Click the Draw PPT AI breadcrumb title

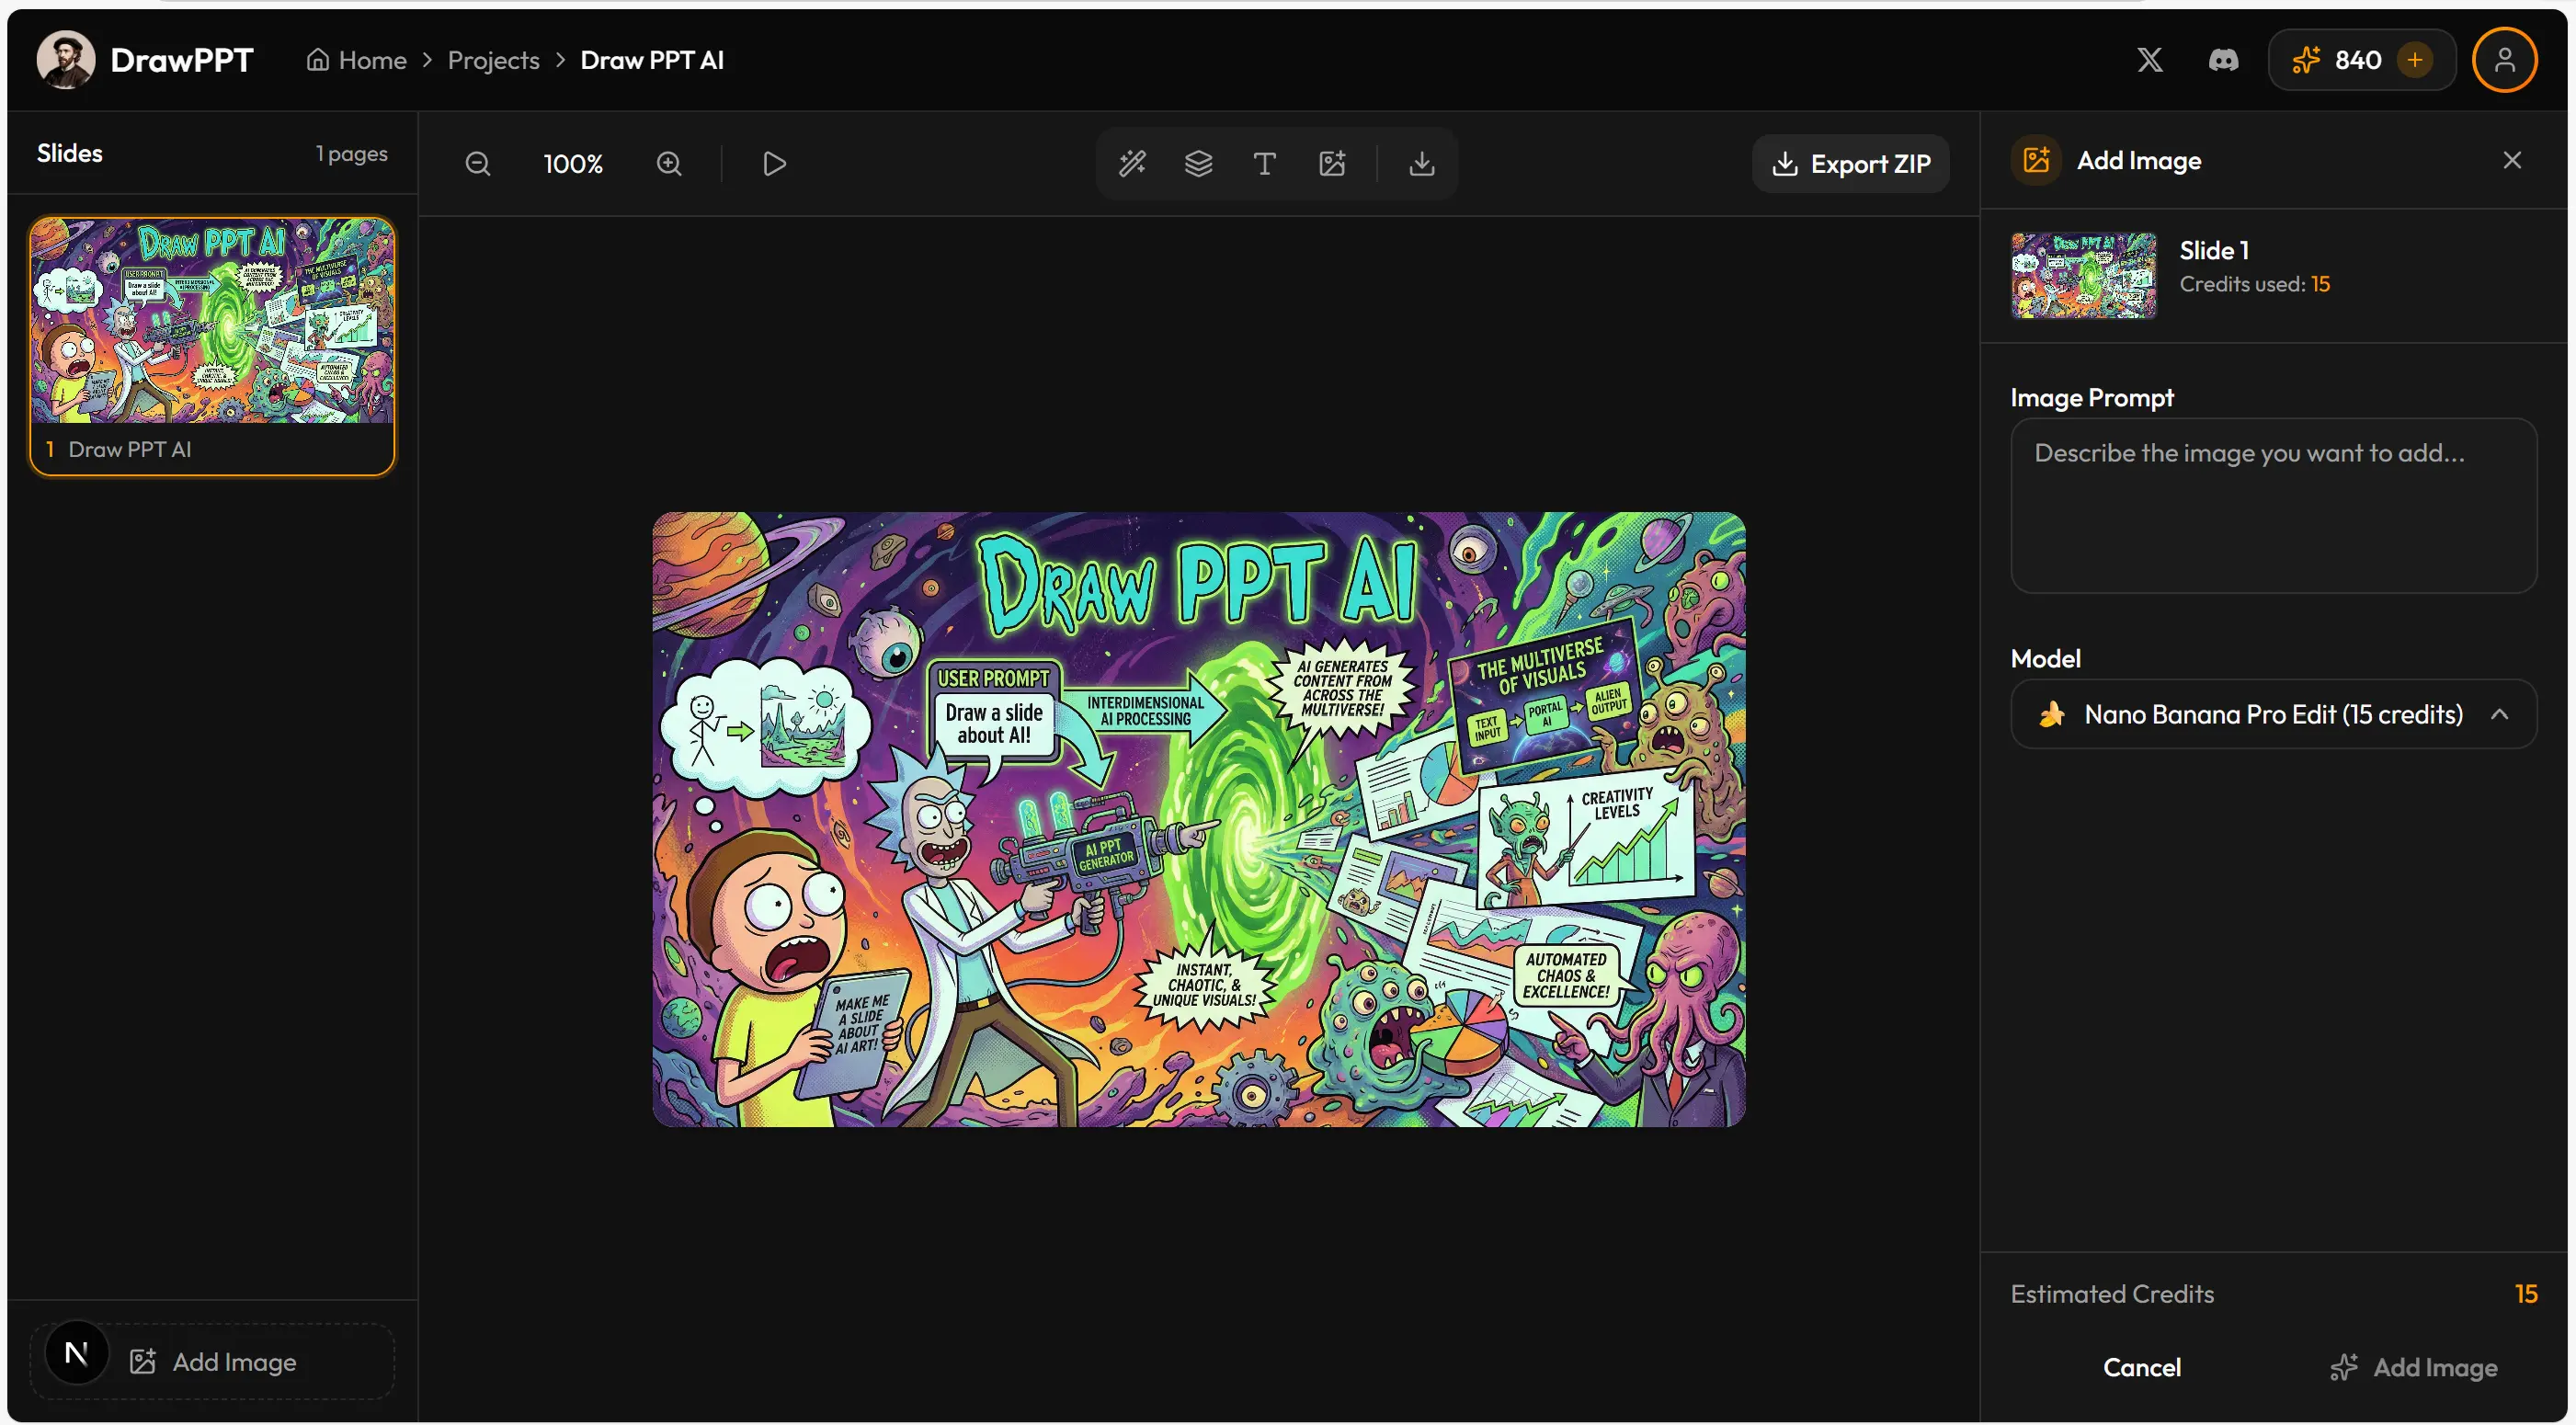point(652,60)
